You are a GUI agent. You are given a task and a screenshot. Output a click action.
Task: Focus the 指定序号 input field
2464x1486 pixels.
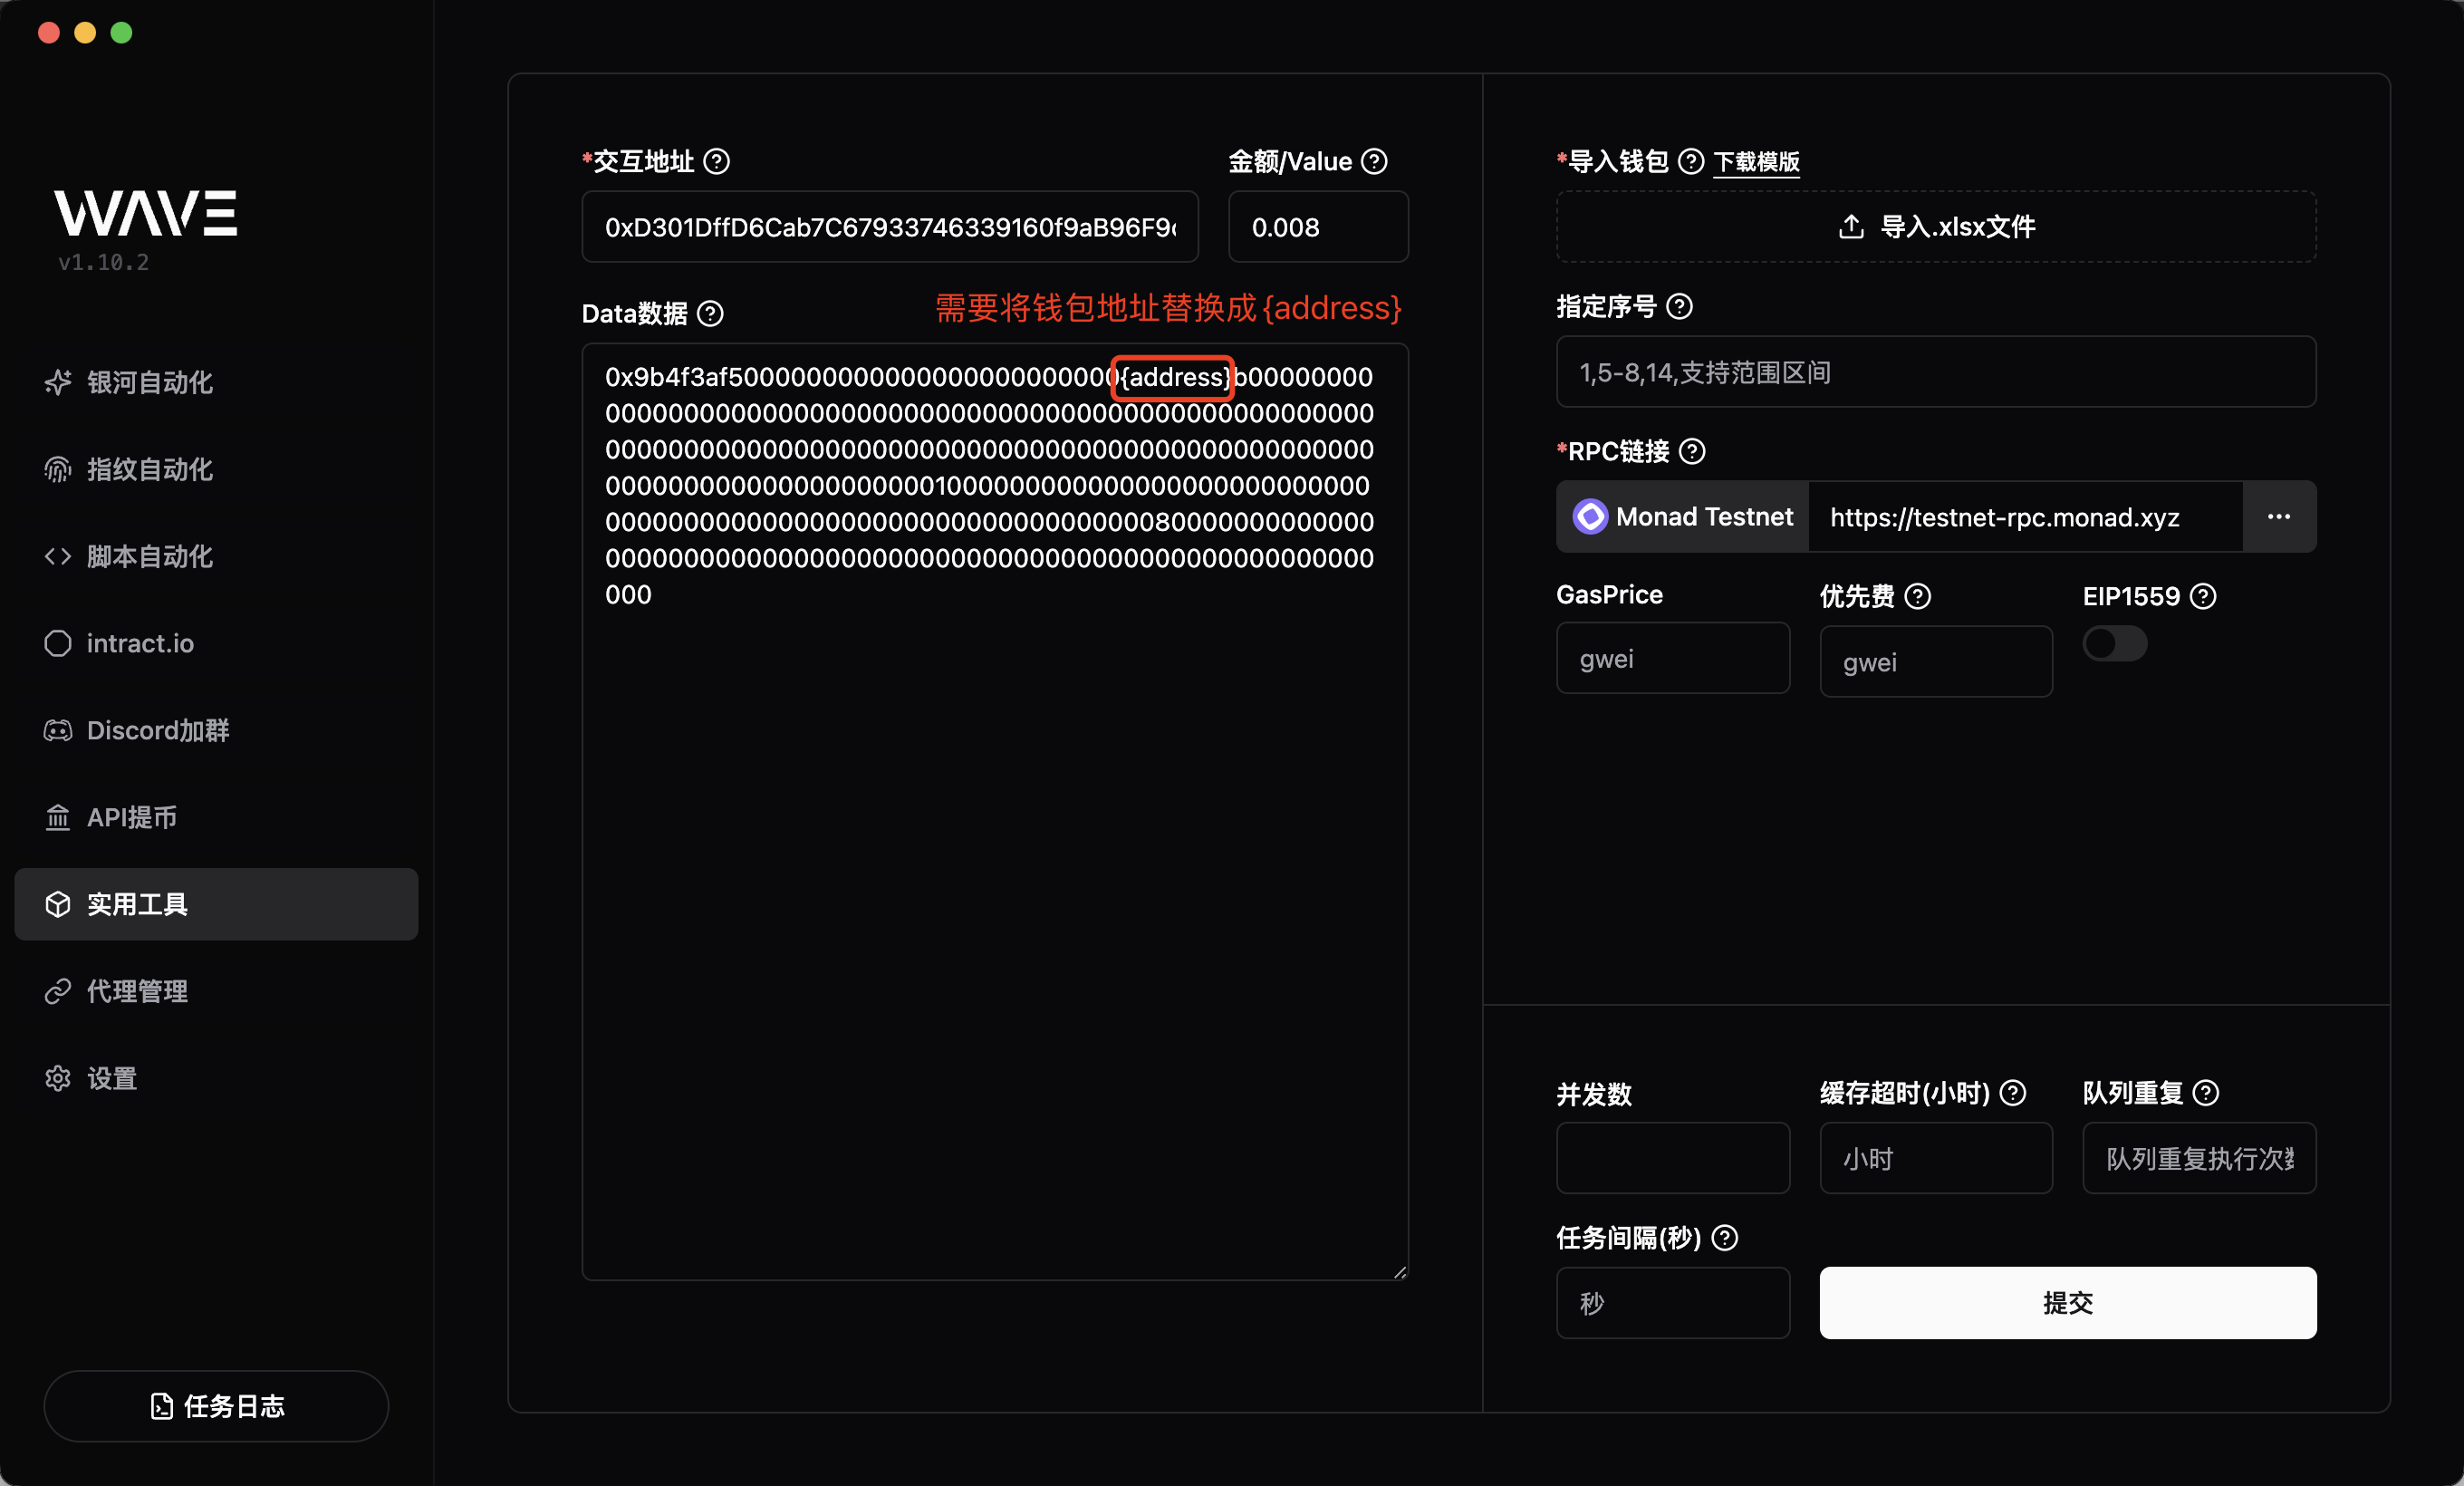click(1935, 372)
